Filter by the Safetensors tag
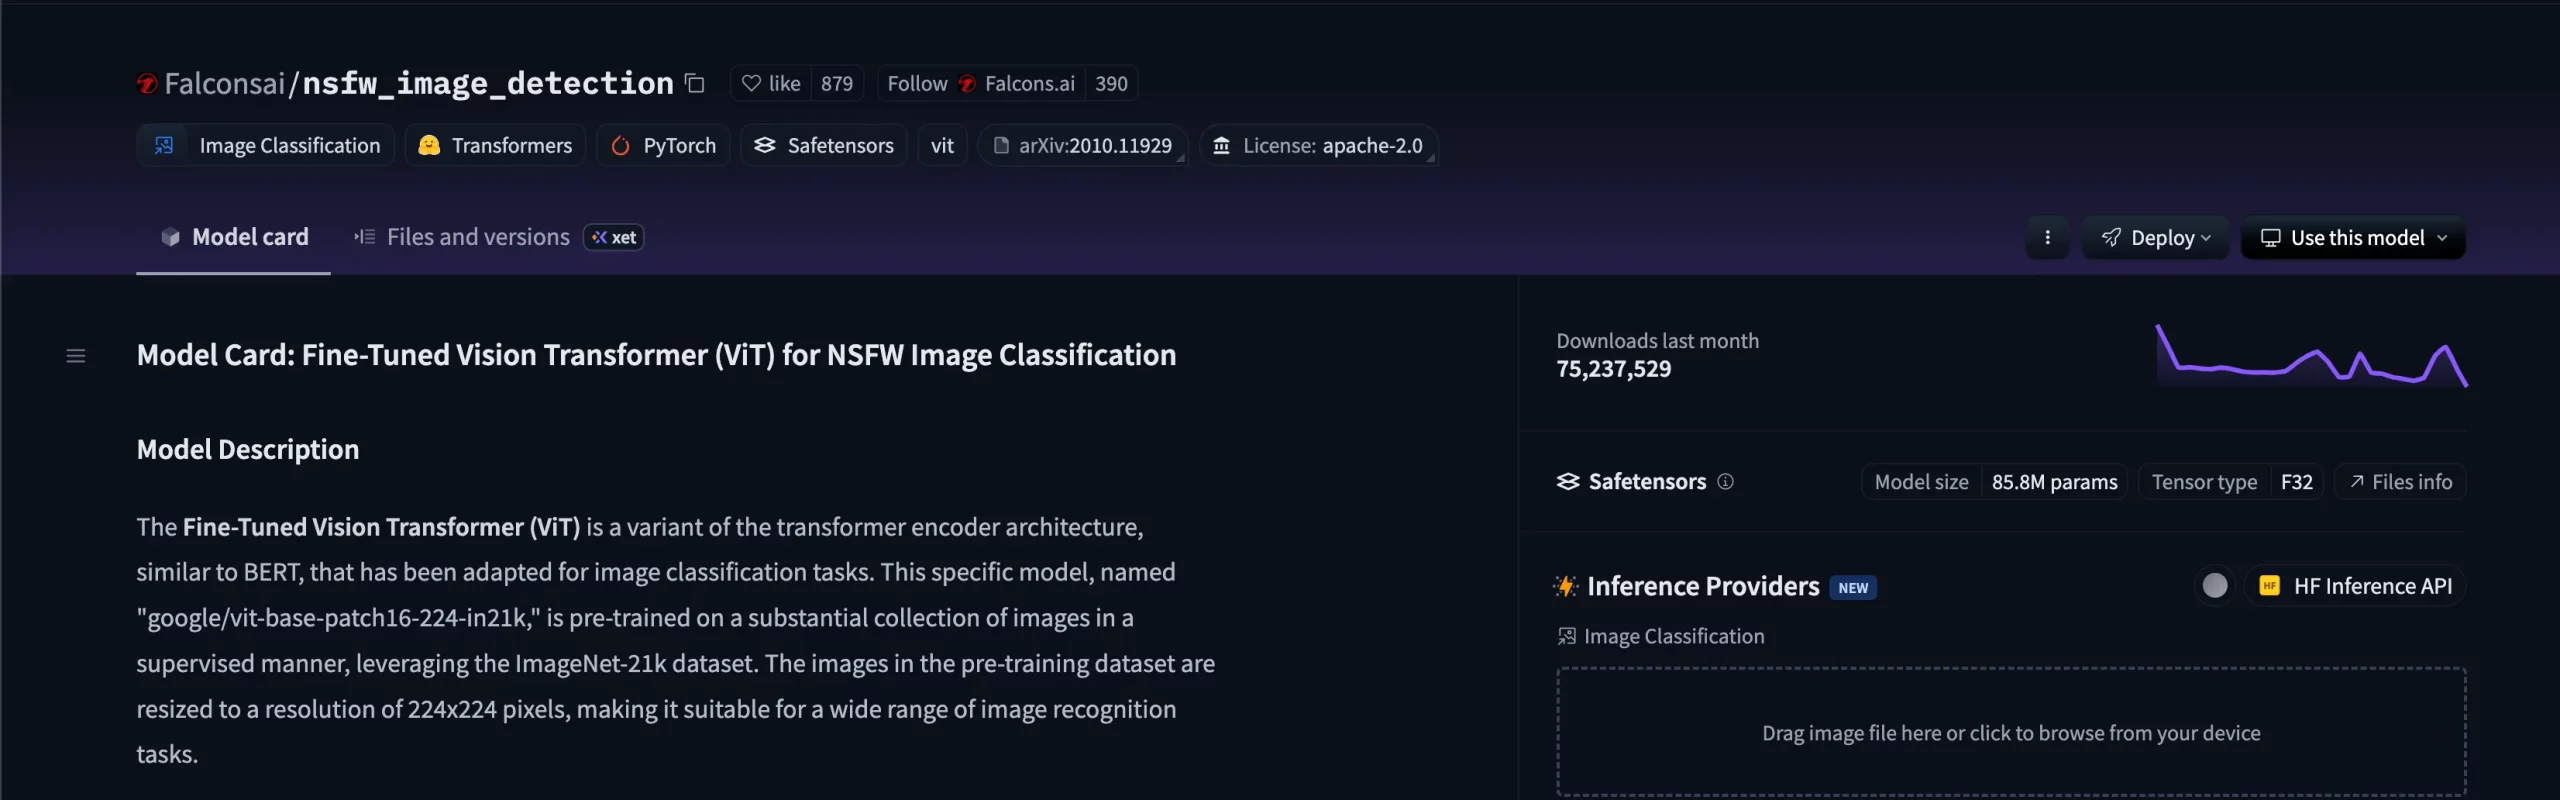This screenshot has height=800, width=2560. point(824,146)
